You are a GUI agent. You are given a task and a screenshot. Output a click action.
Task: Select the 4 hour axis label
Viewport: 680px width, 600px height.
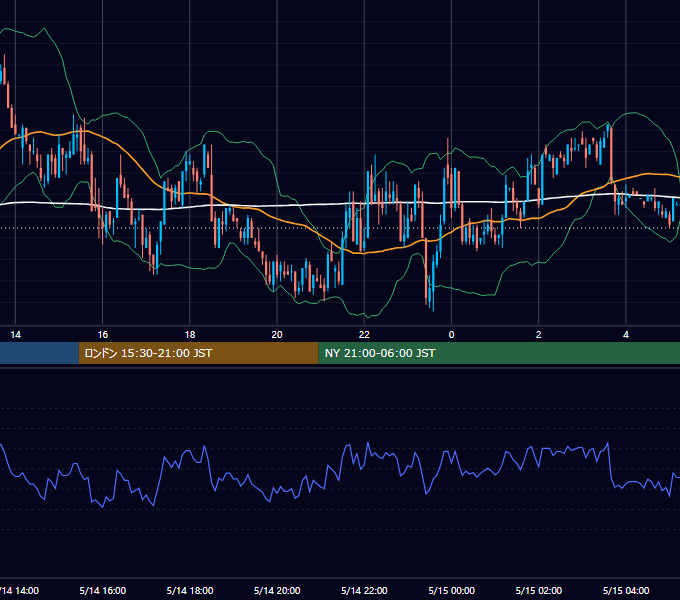pyautogui.click(x=626, y=335)
